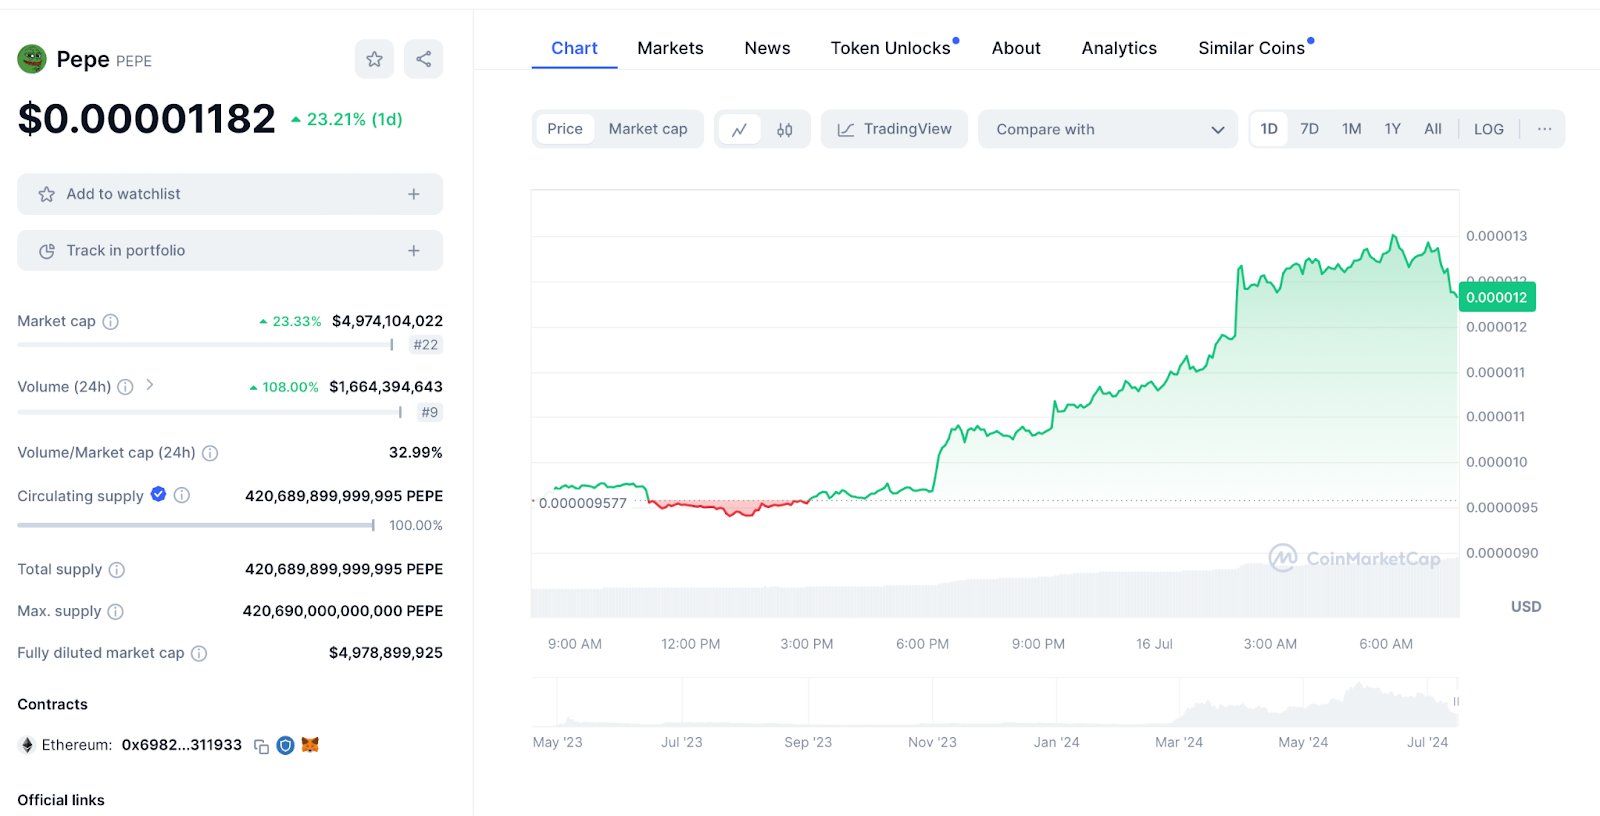Select the All time range

click(x=1433, y=129)
